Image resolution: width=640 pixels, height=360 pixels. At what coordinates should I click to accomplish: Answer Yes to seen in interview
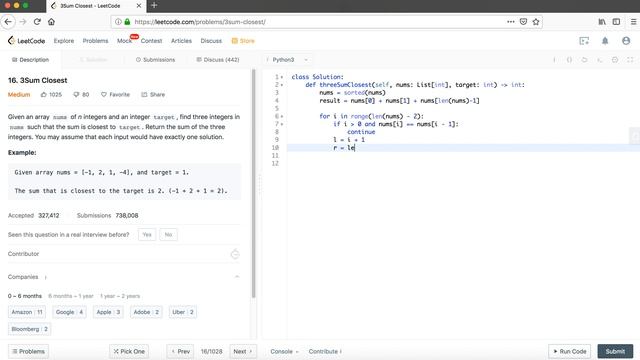pos(147,234)
